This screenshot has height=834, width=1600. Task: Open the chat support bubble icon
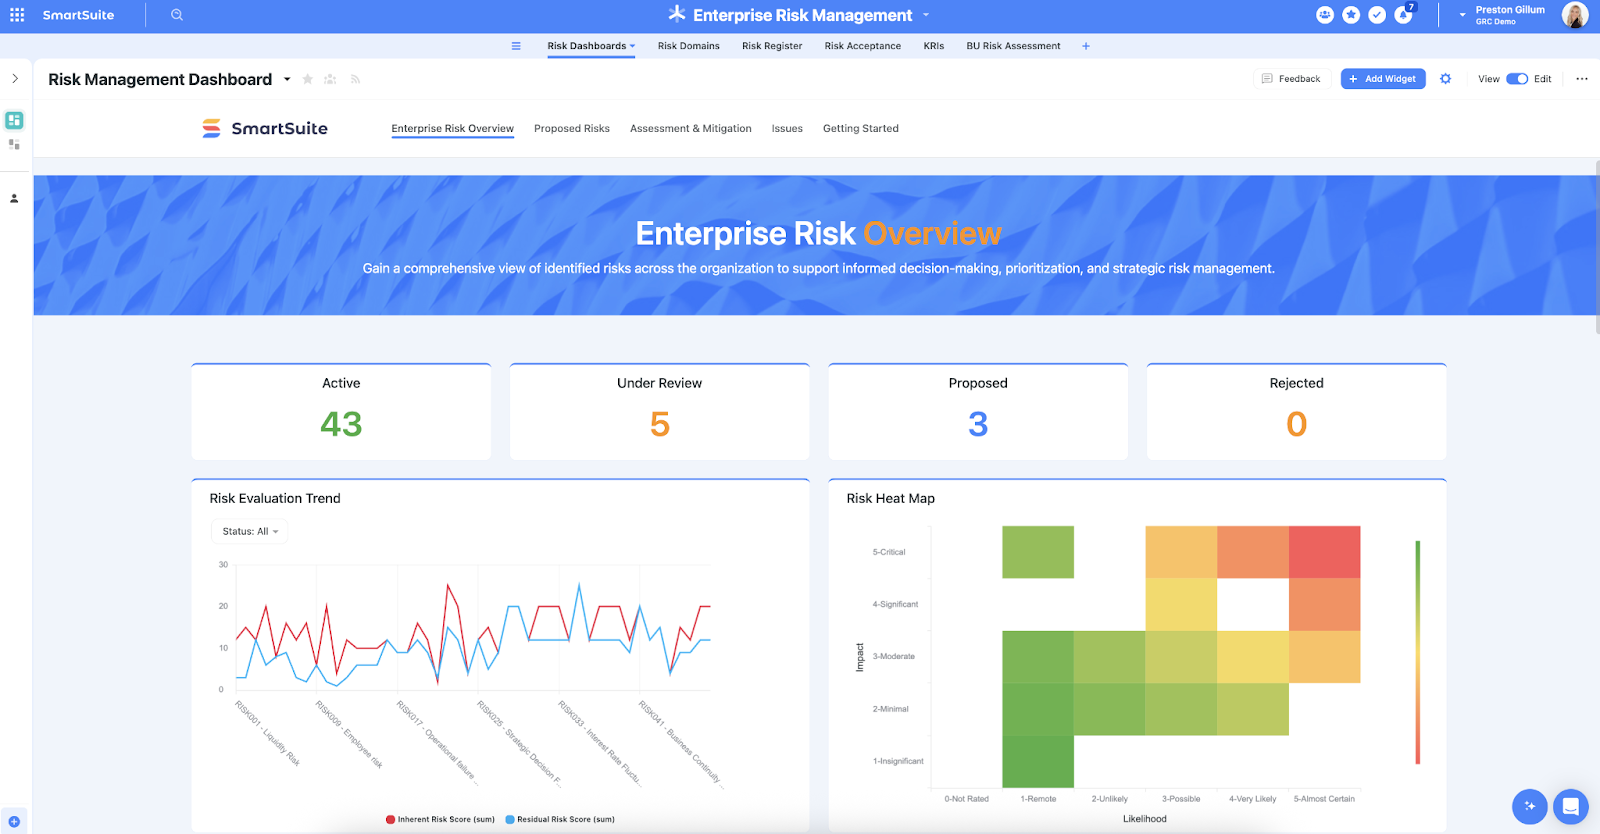click(1570, 806)
